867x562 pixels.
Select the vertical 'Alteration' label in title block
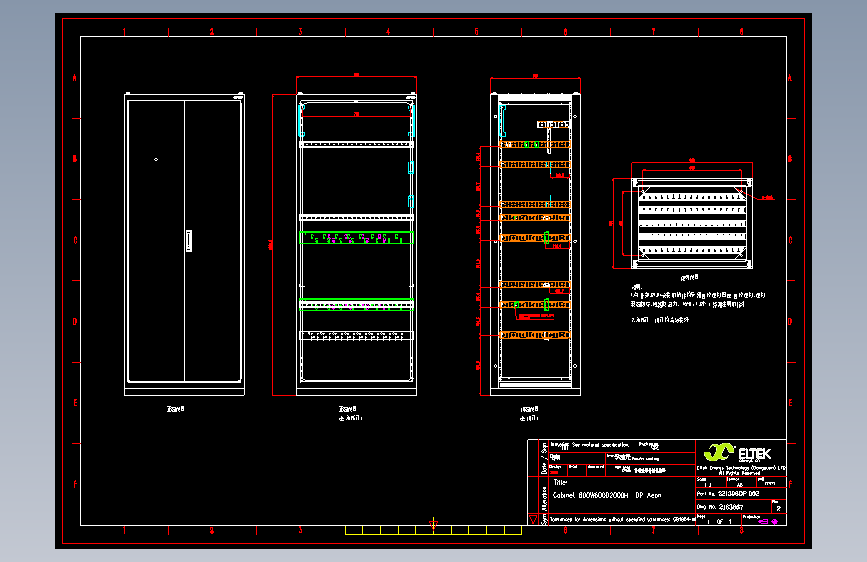(544, 498)
